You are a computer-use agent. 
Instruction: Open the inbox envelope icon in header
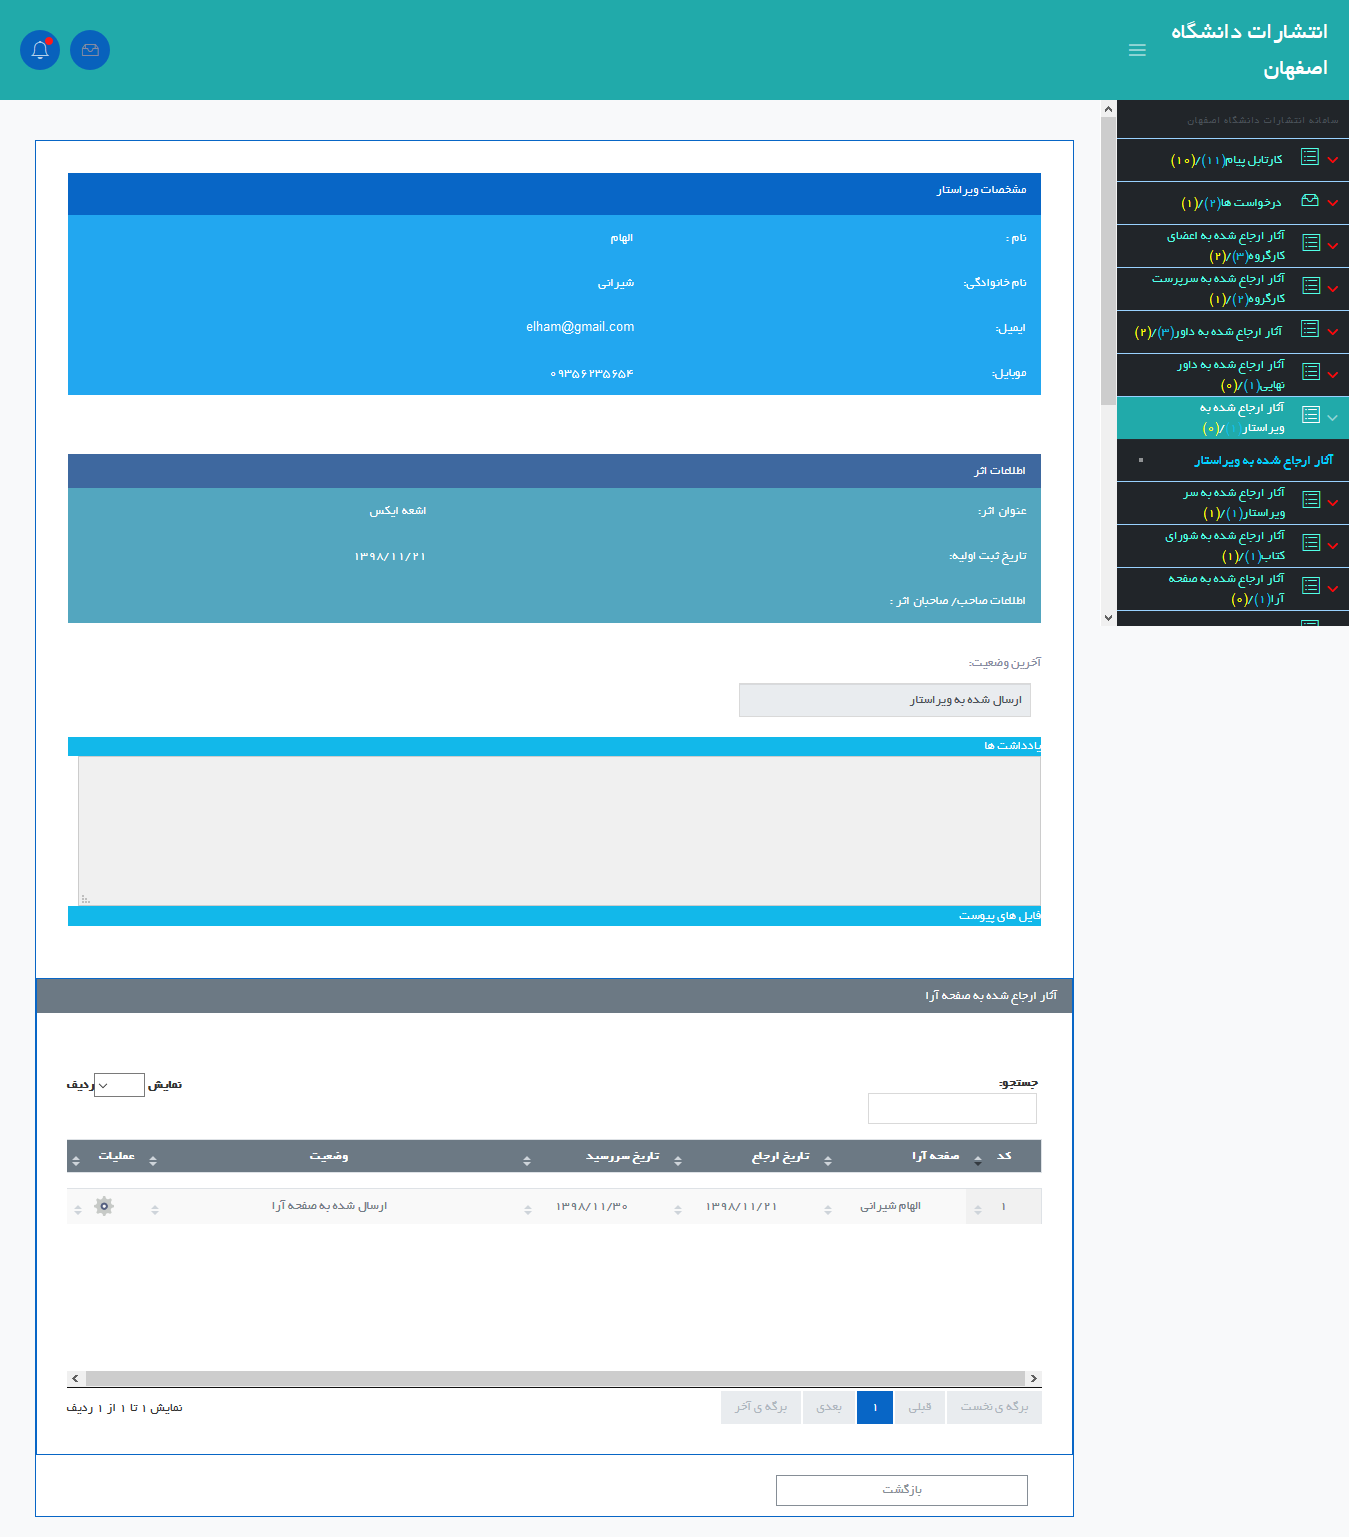[90, 50]
